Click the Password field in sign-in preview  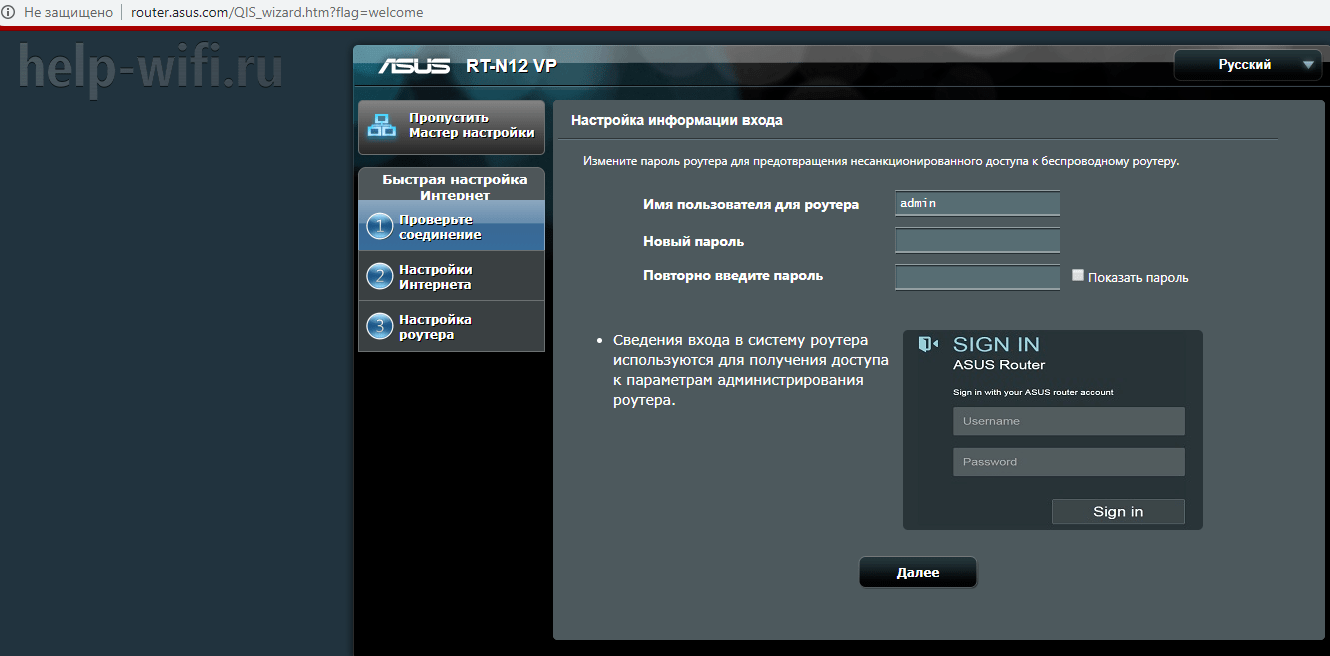point(1069,462)
